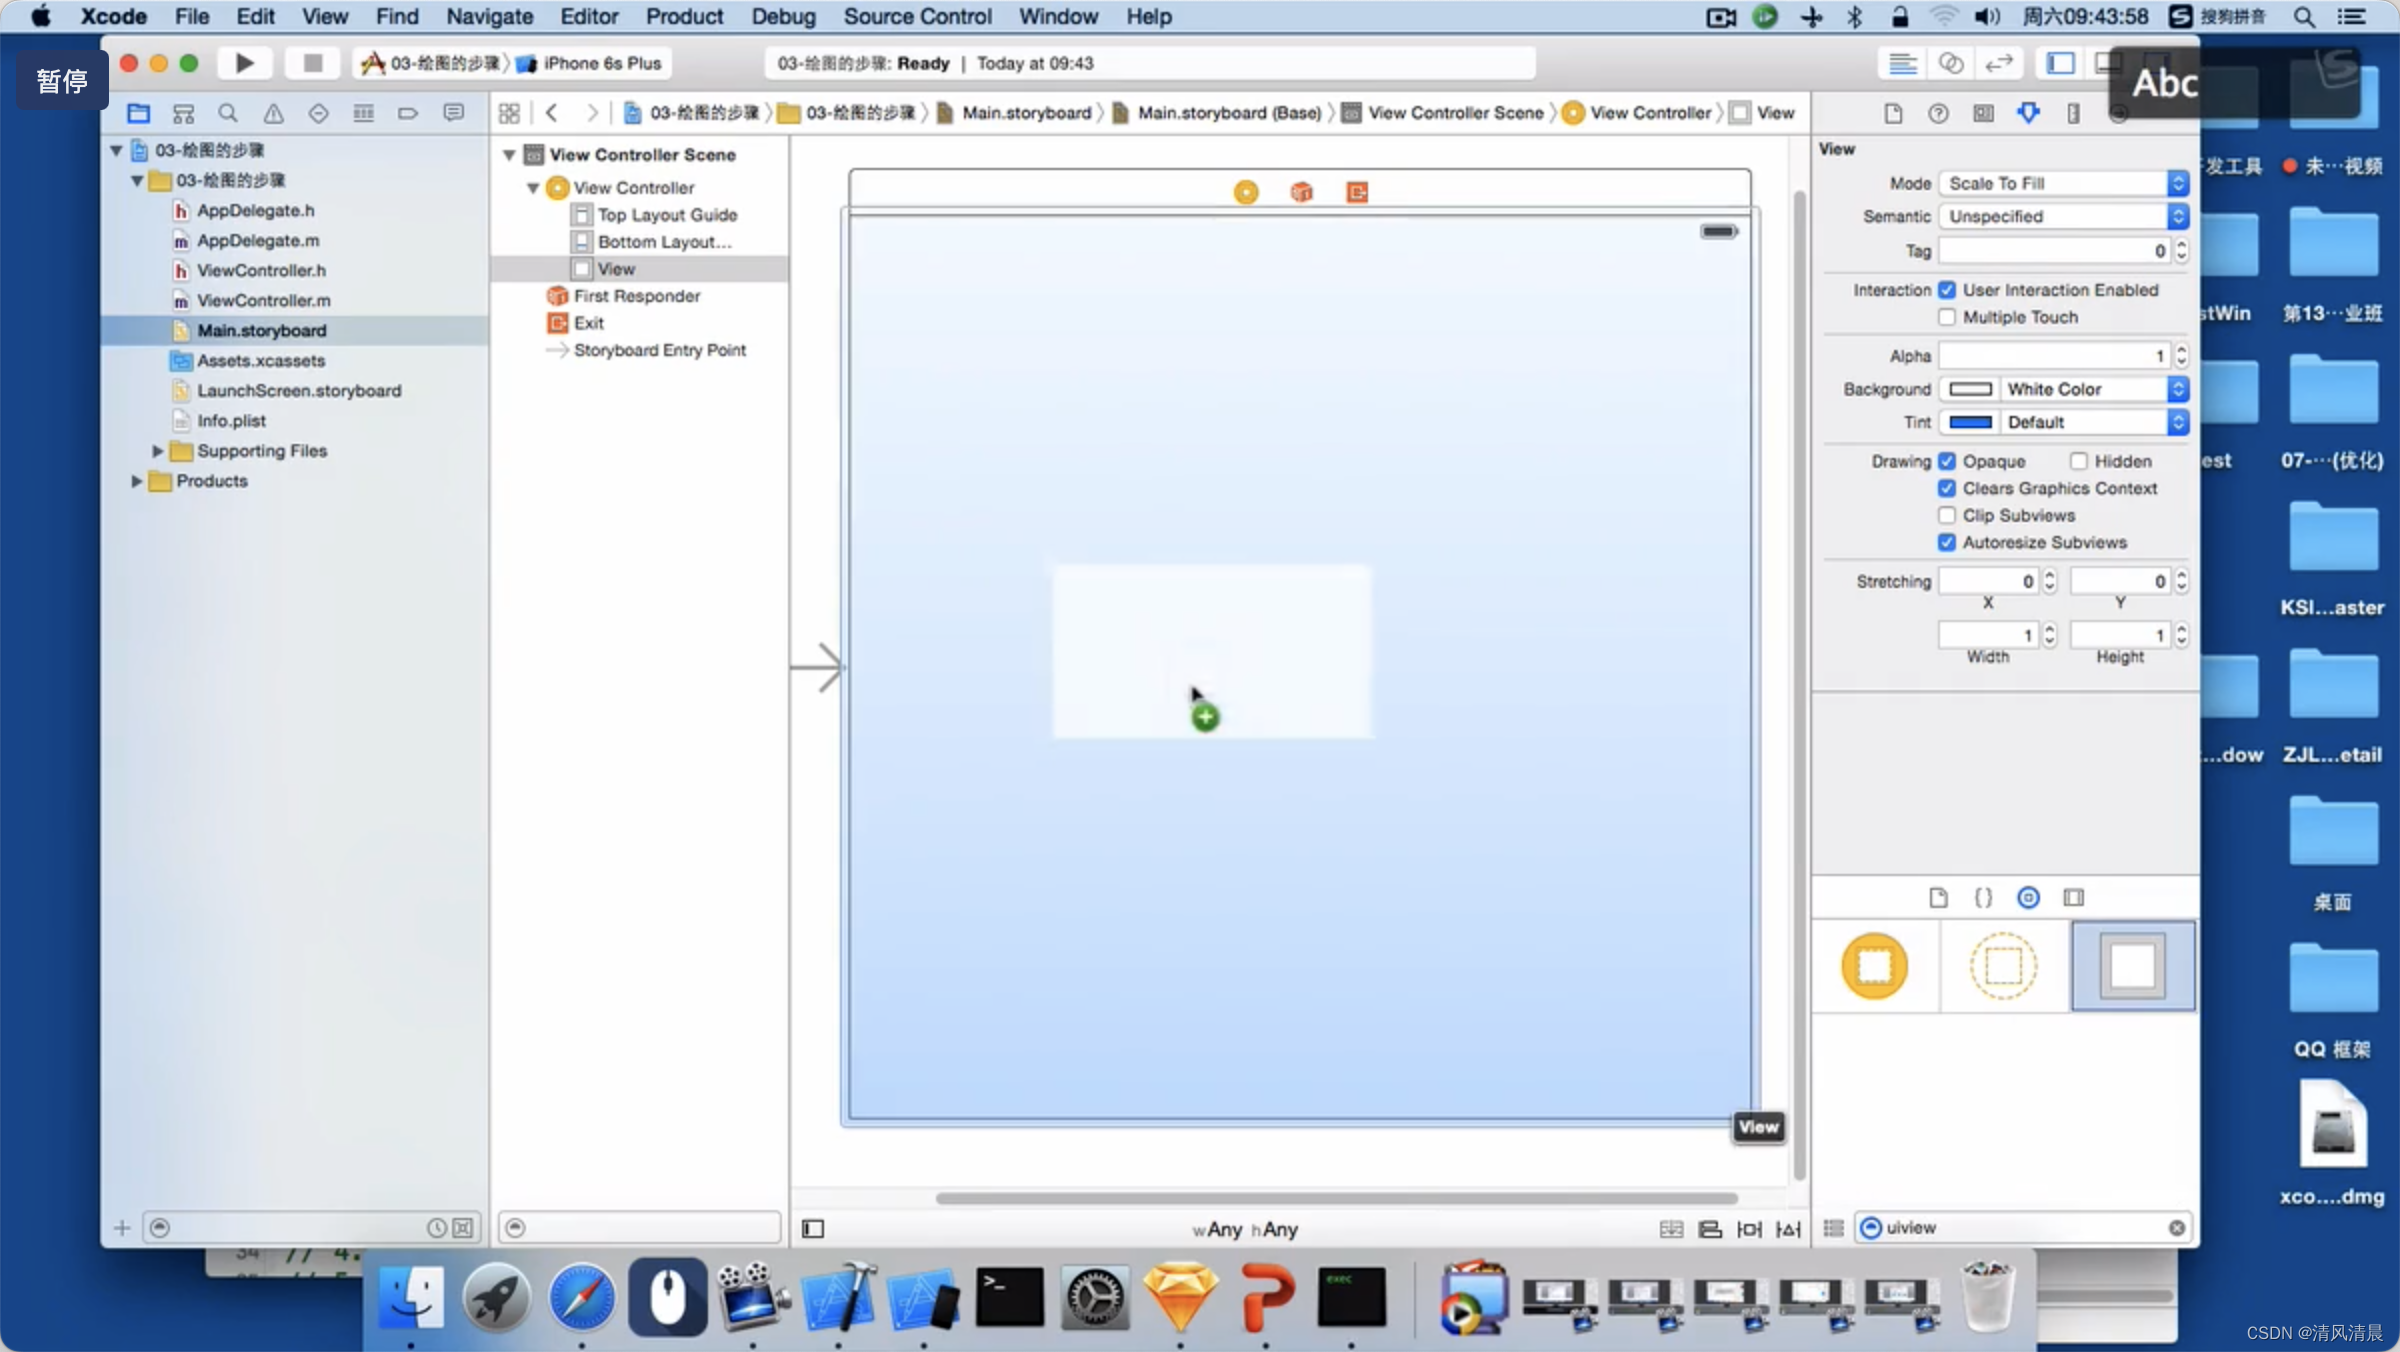Open the Pin constraints button at canvas bottom
Viewport: 2400px width, 1352px height.
pyautogui.click(x=1749, y=1228)
